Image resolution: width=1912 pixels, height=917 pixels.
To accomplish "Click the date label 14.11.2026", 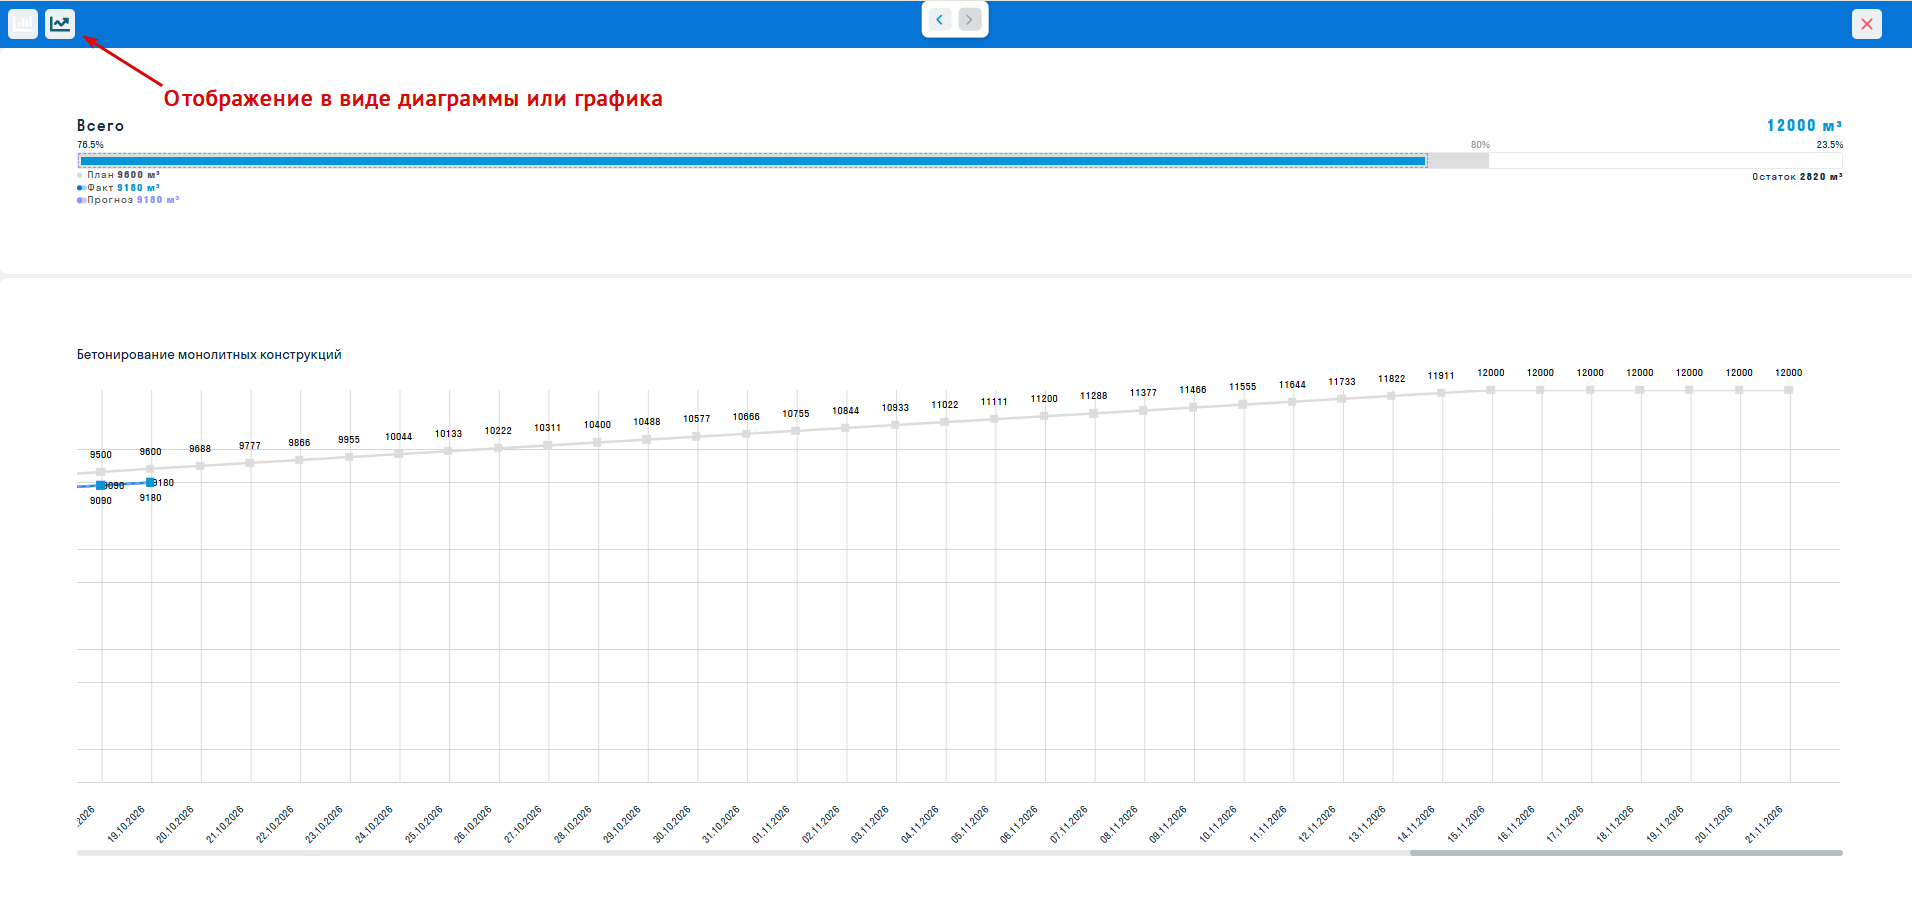I will pos(1417,823).
